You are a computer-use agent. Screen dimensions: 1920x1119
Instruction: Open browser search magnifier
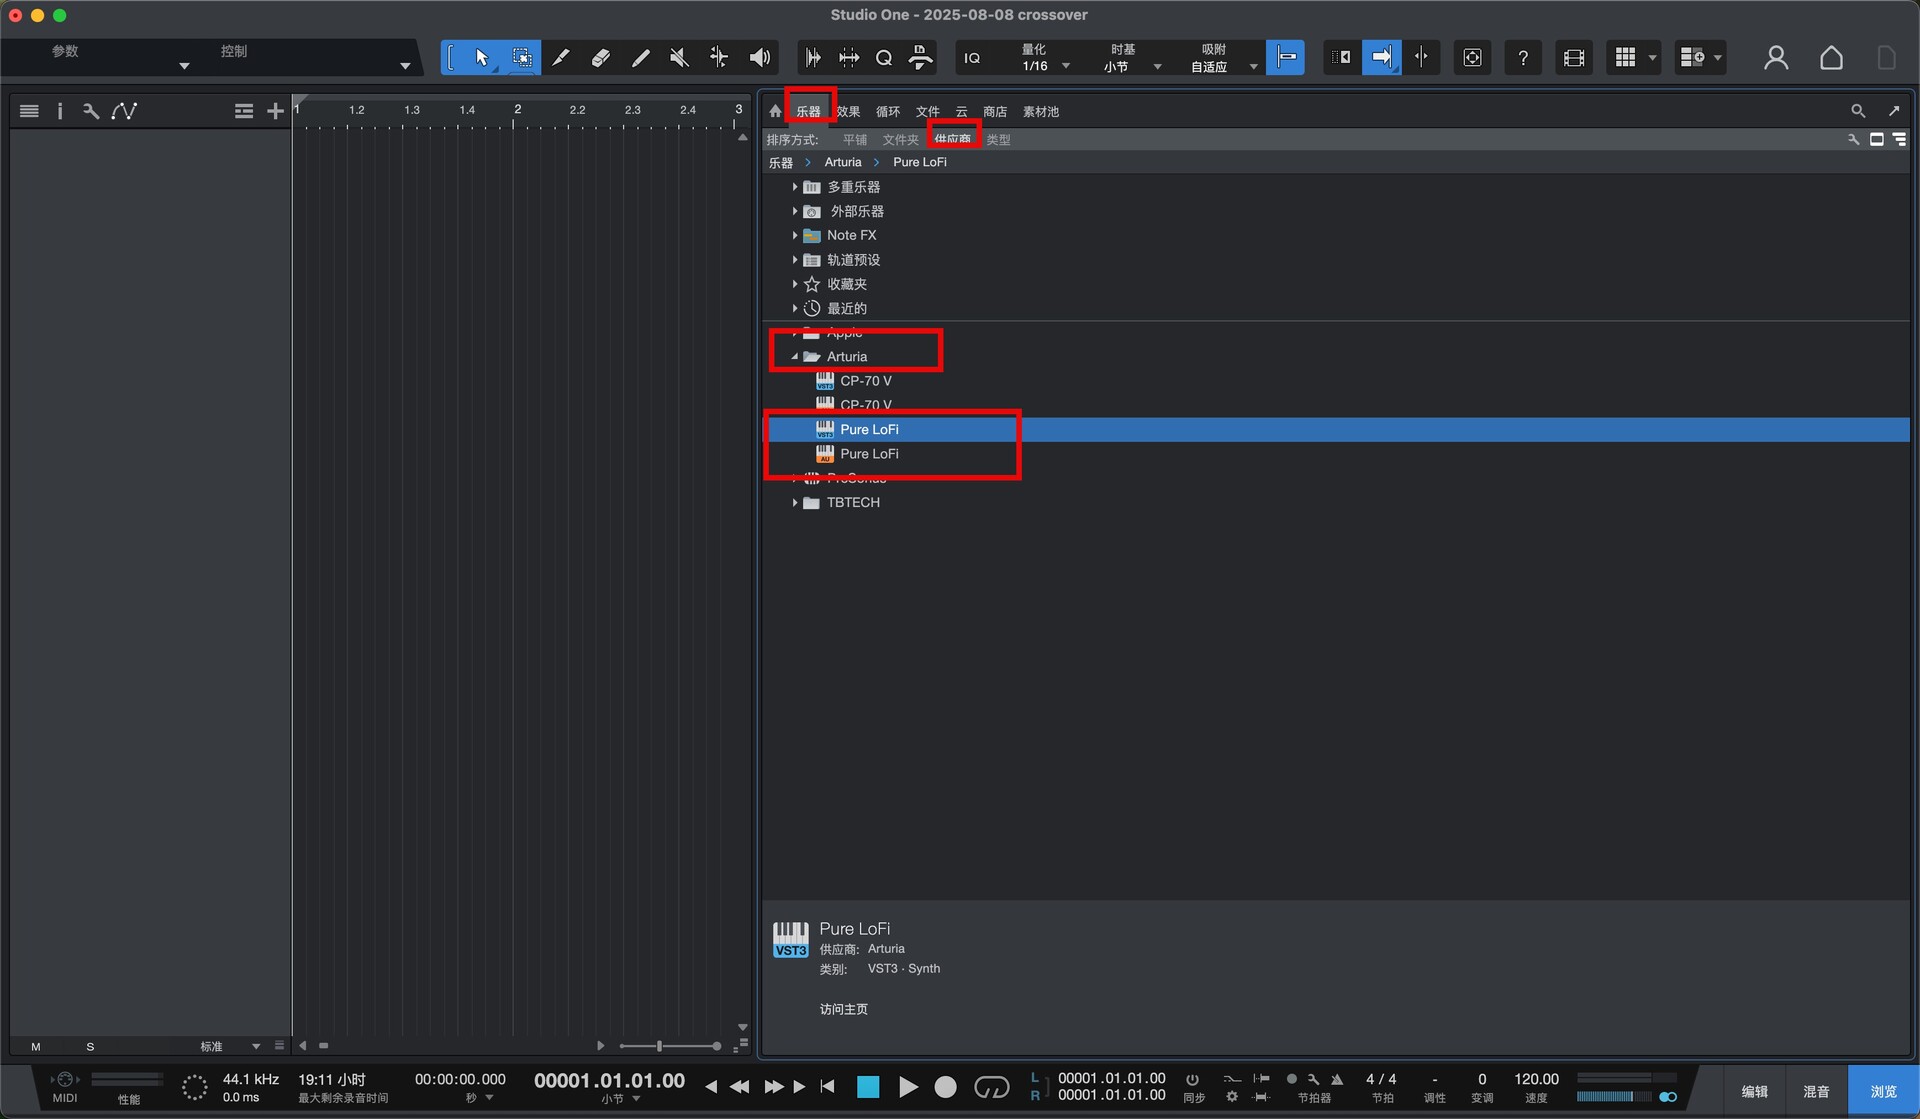[1858, 111]
